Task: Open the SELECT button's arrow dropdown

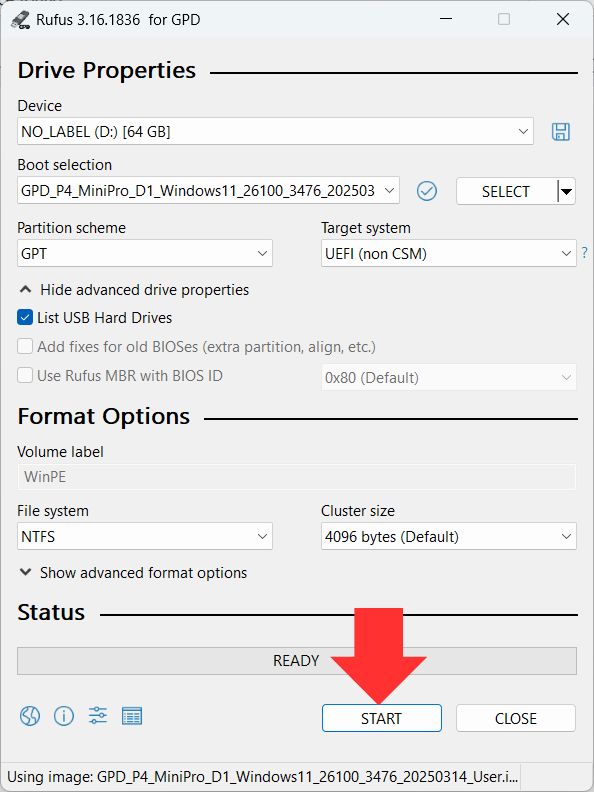Action: (x=567, y=191)
